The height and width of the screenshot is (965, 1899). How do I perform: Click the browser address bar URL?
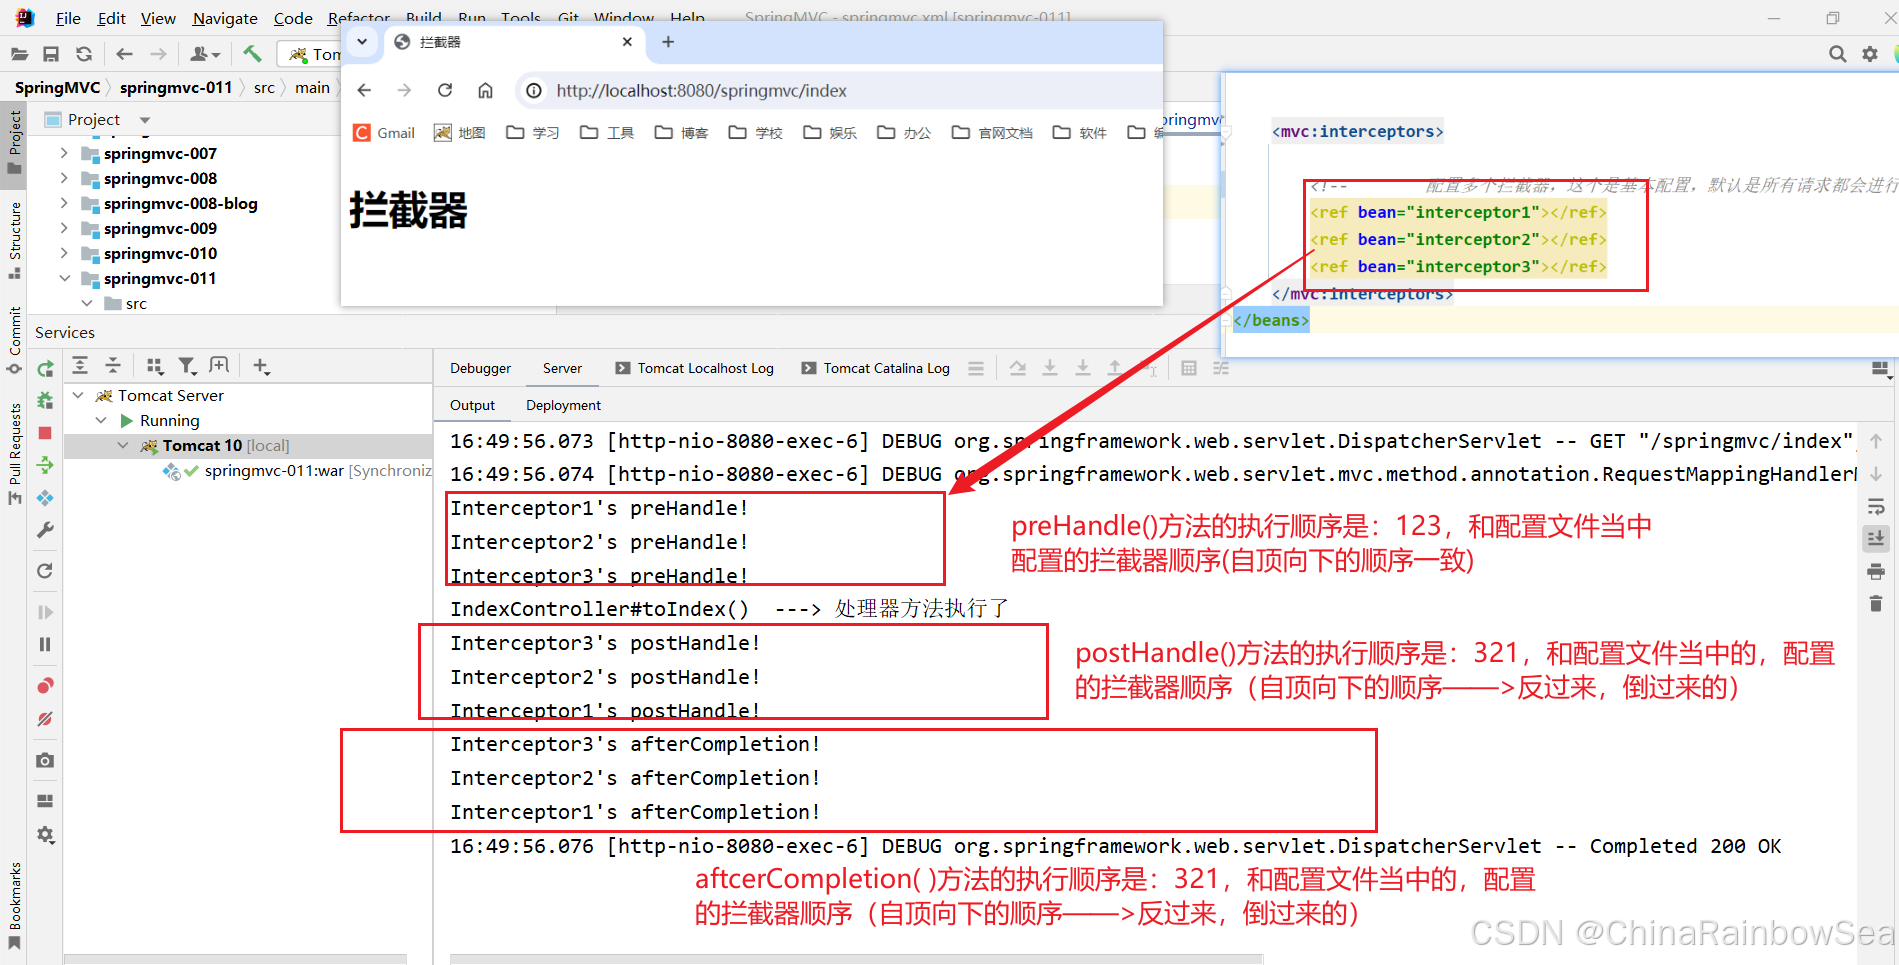tap(701, 91)
